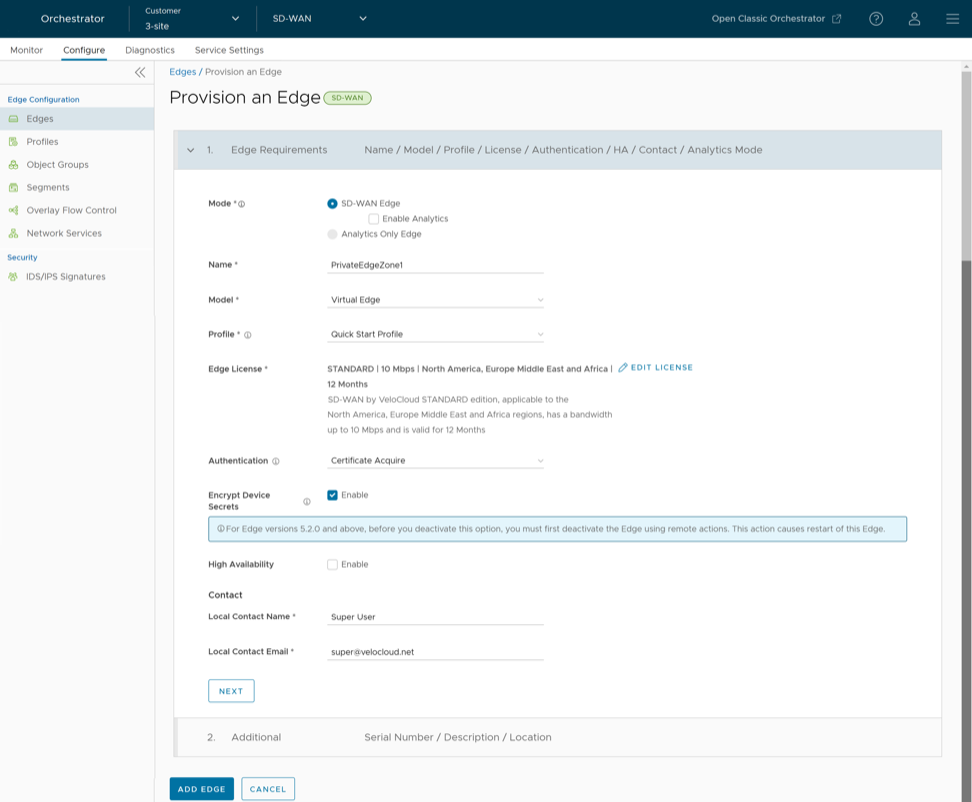
Task: Click the Object Groups sidebar icon
Action: pos(14,165)
